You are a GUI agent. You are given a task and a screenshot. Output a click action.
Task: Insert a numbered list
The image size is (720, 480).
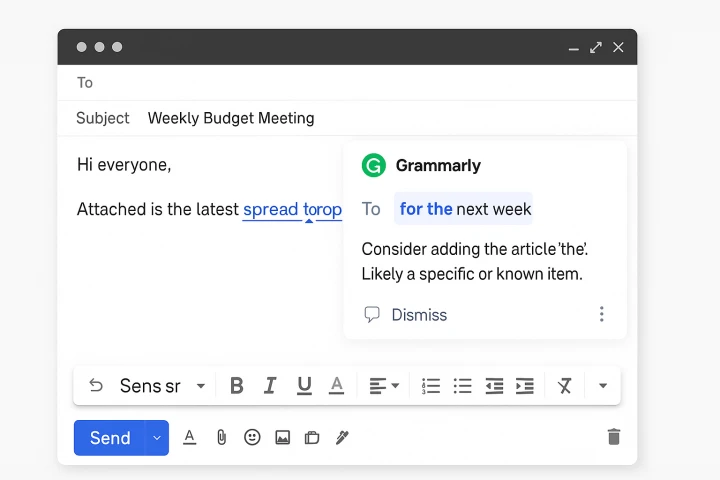(431, 386)
